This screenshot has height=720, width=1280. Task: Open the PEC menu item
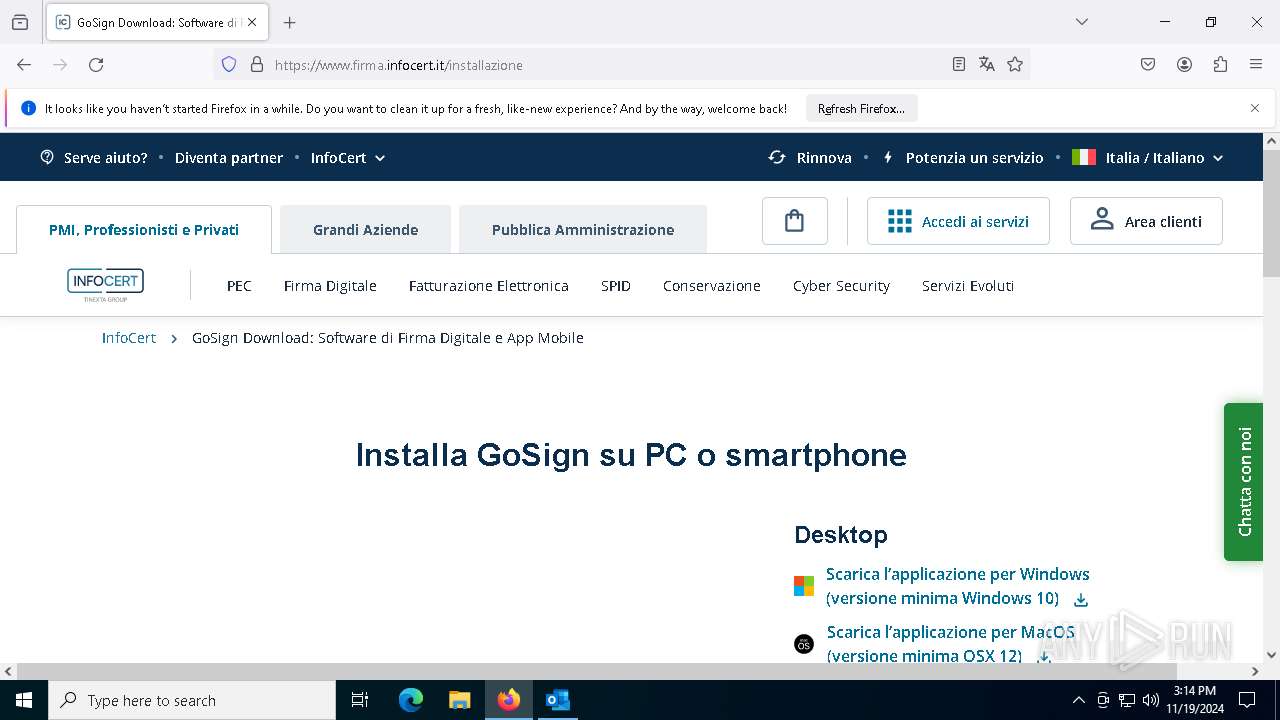(239, 285)
